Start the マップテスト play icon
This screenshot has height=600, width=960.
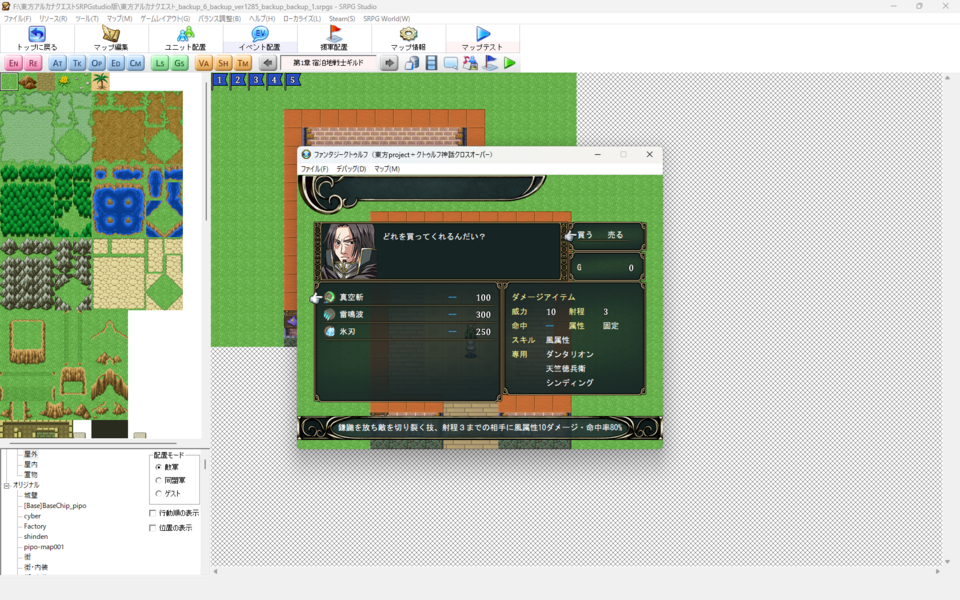483,35
